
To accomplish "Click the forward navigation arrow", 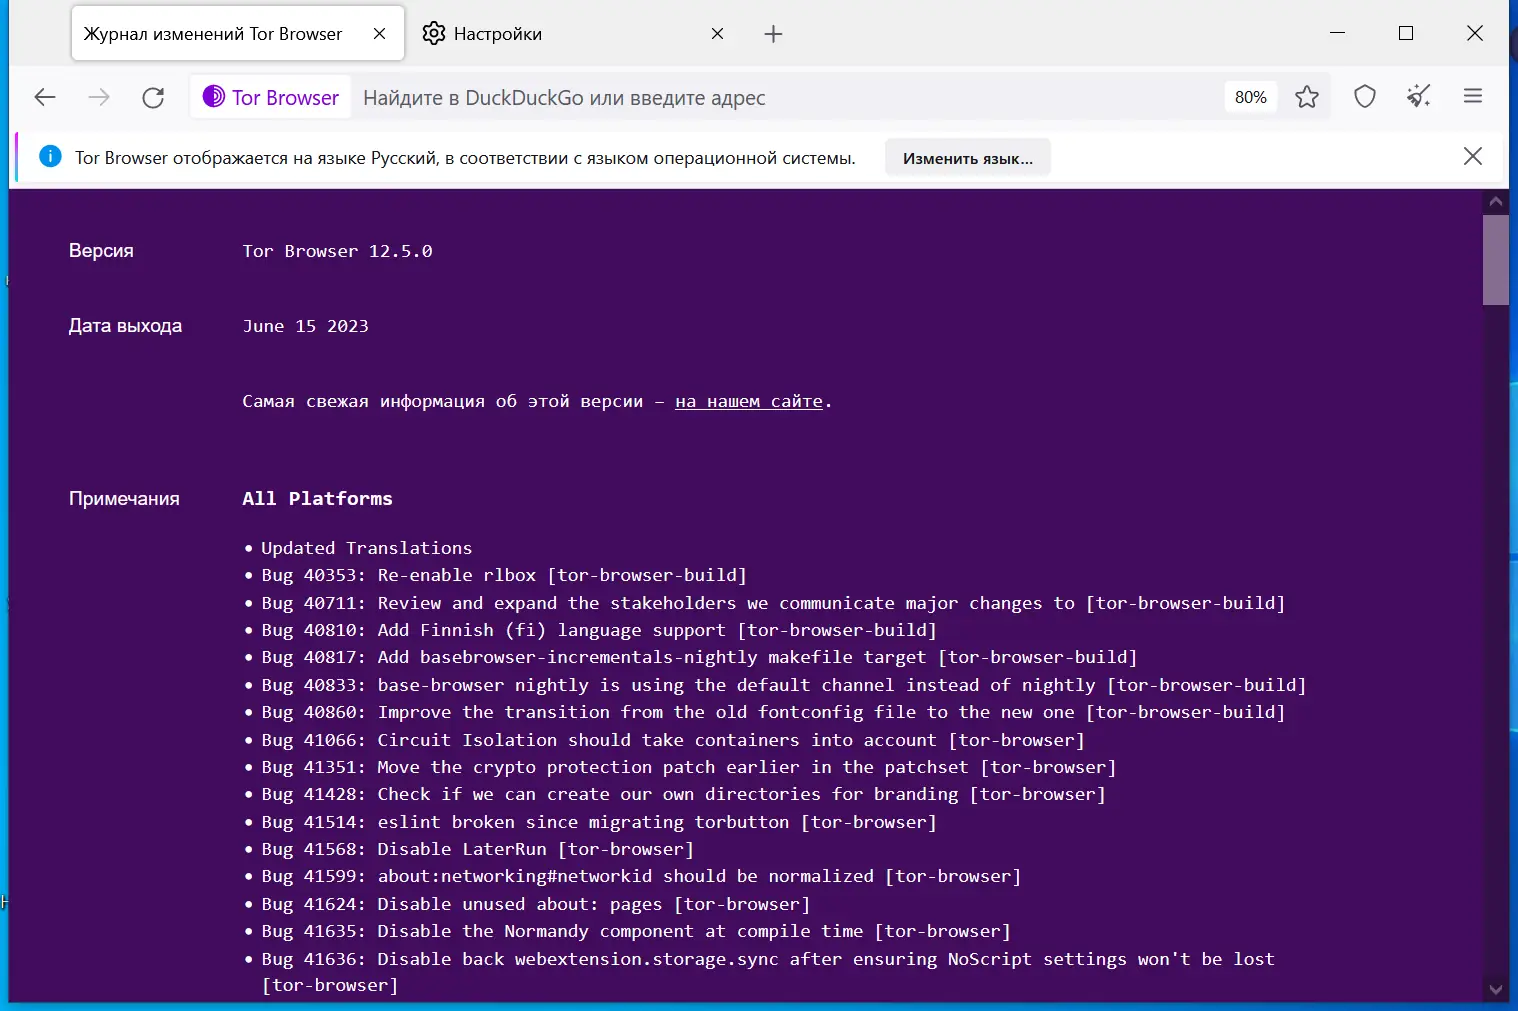I will tap(99, 97).
